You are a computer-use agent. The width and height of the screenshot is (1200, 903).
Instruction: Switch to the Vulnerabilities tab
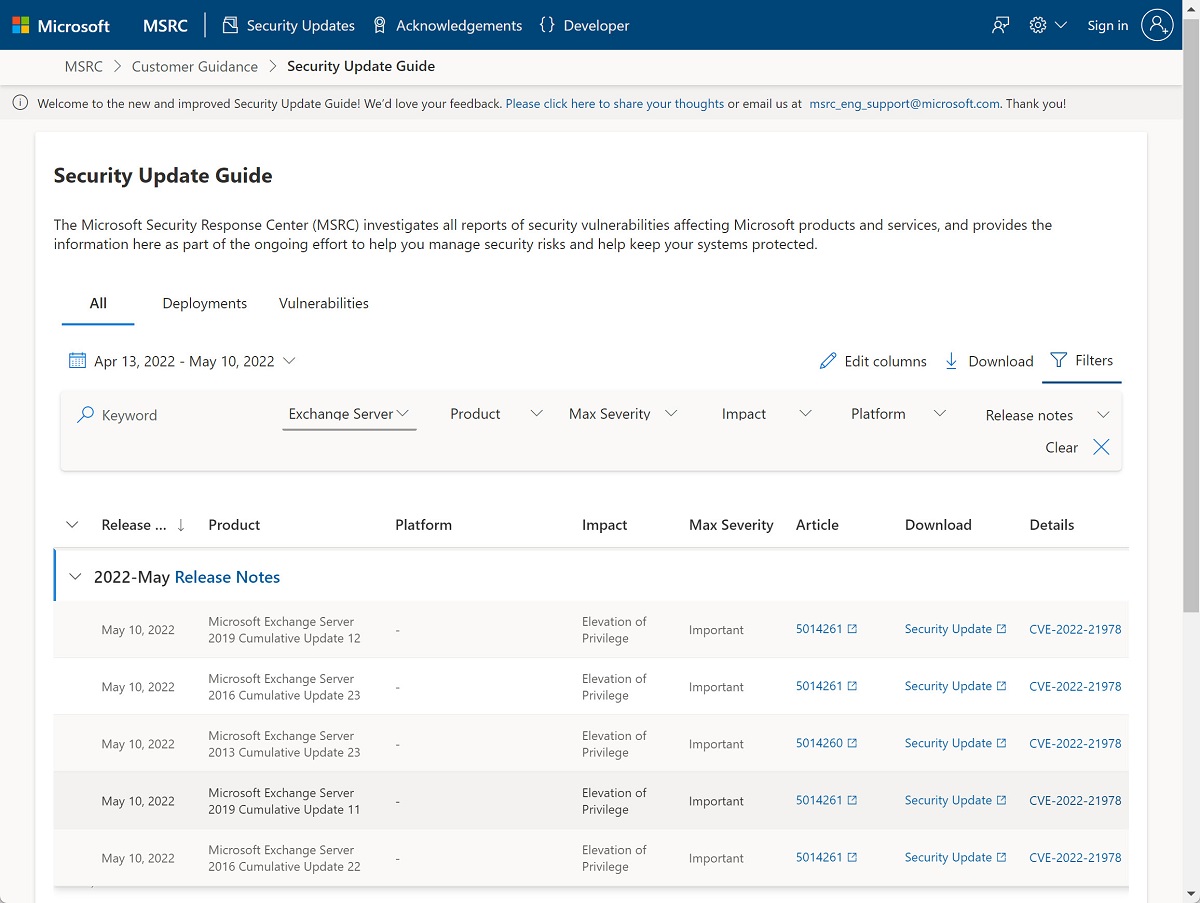(x=323, y=303)
